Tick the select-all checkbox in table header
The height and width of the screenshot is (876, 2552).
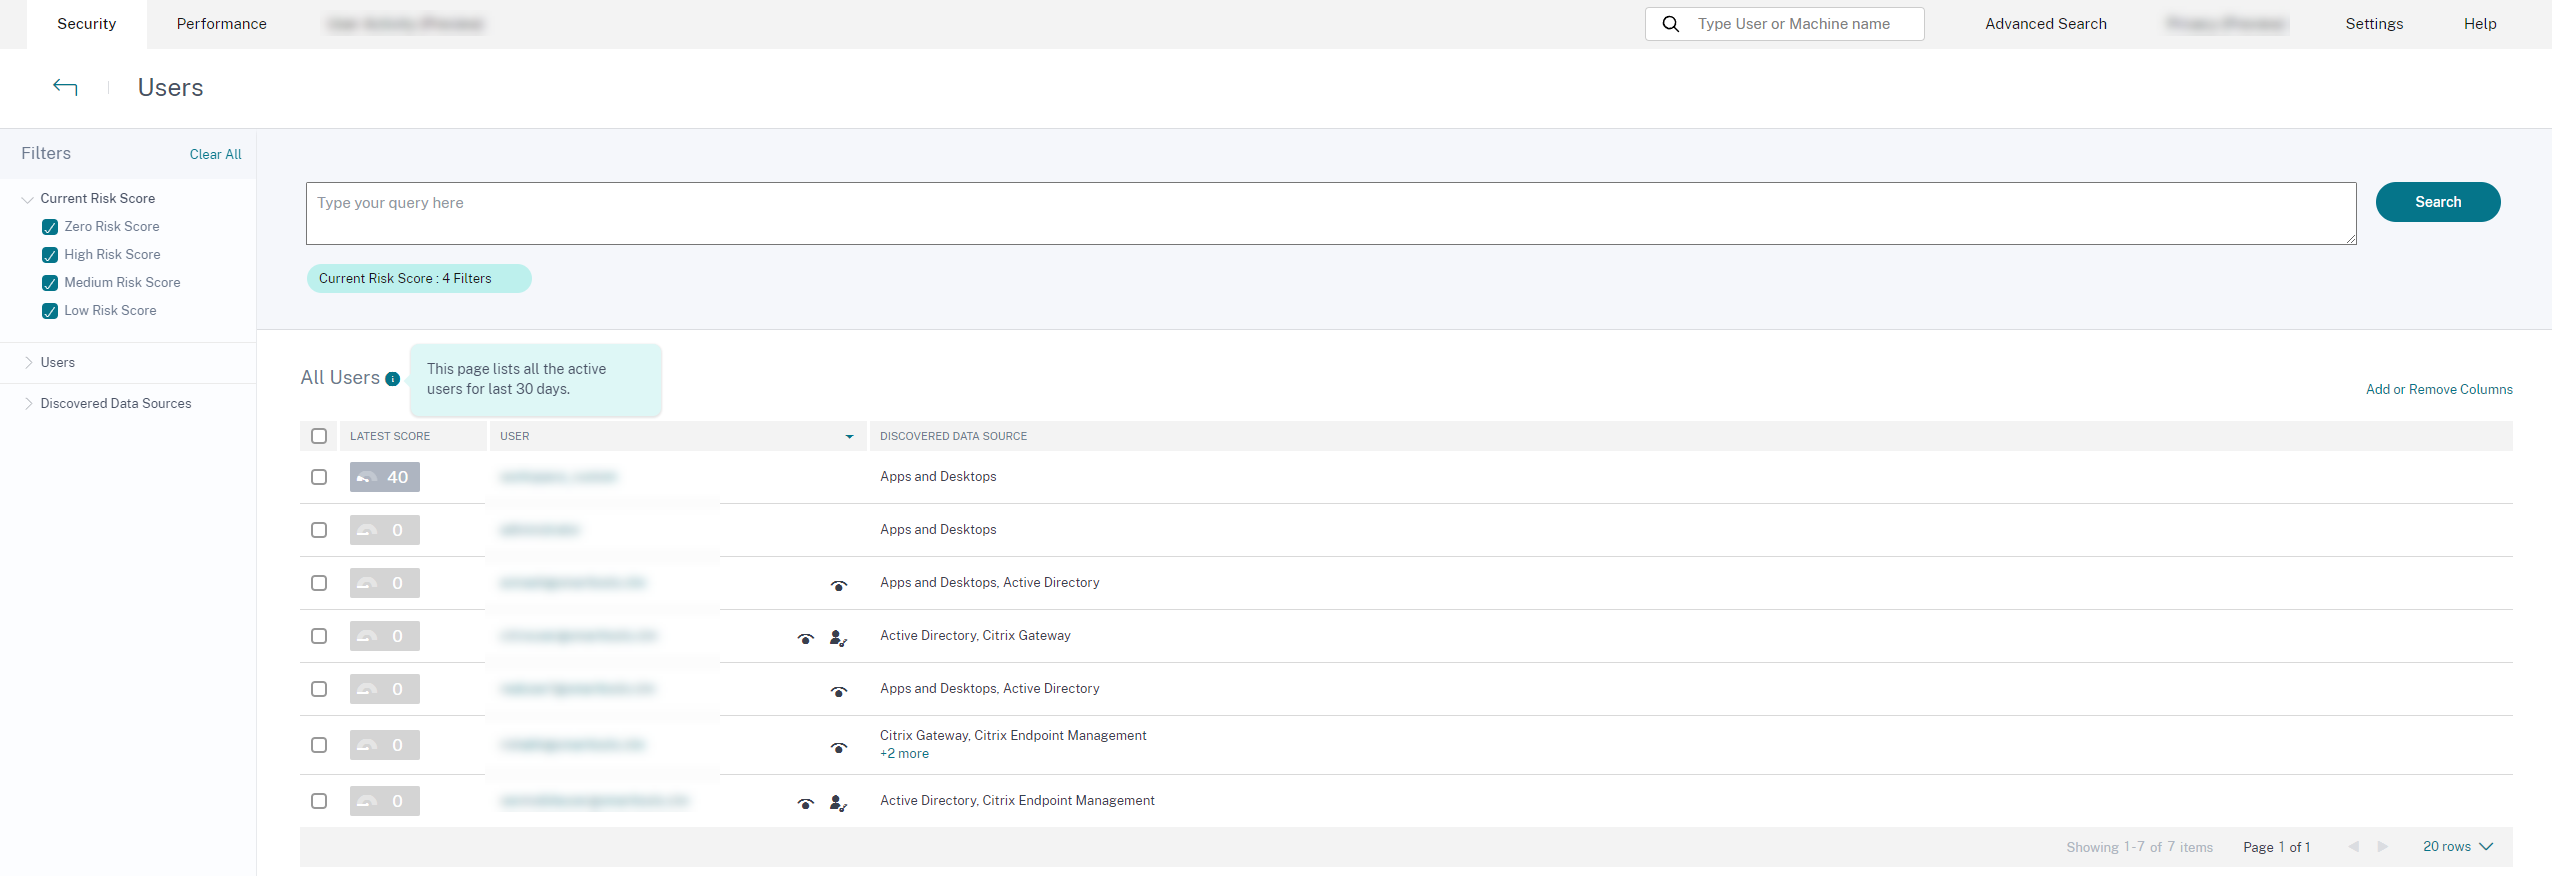[x=319, y=436]
